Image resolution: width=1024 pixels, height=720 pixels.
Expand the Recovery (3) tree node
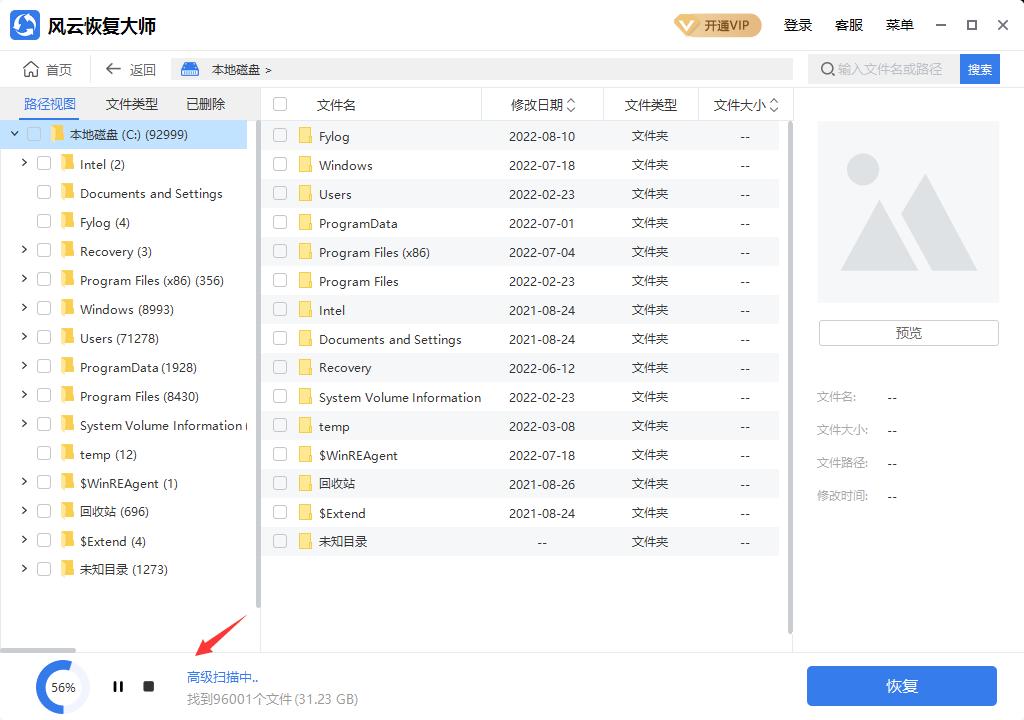point(23,251)
